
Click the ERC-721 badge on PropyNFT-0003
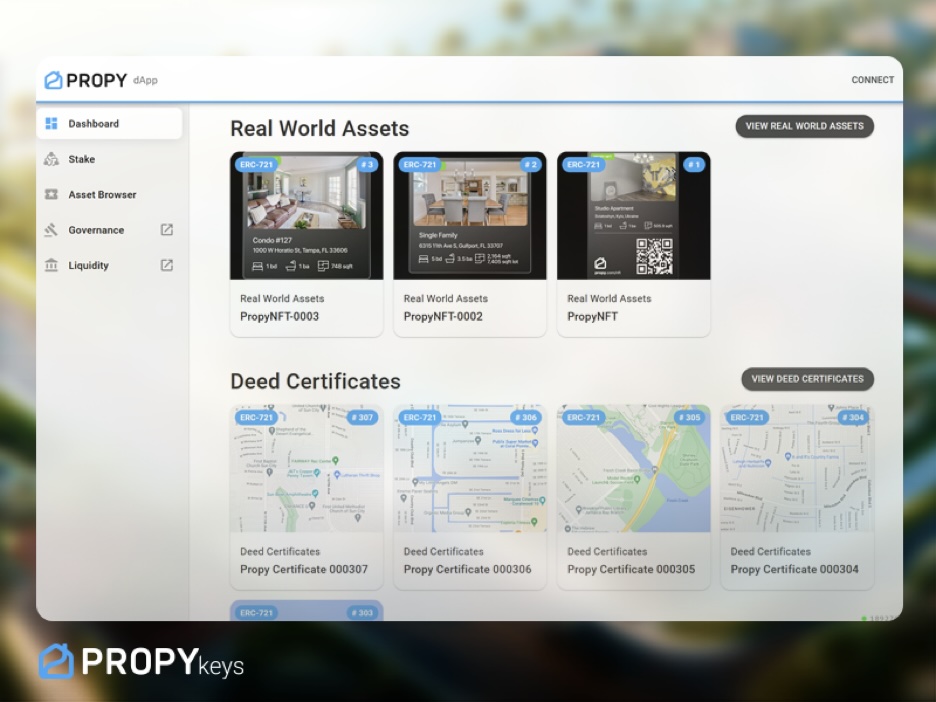pyautogui.click(x=258, y=164)
